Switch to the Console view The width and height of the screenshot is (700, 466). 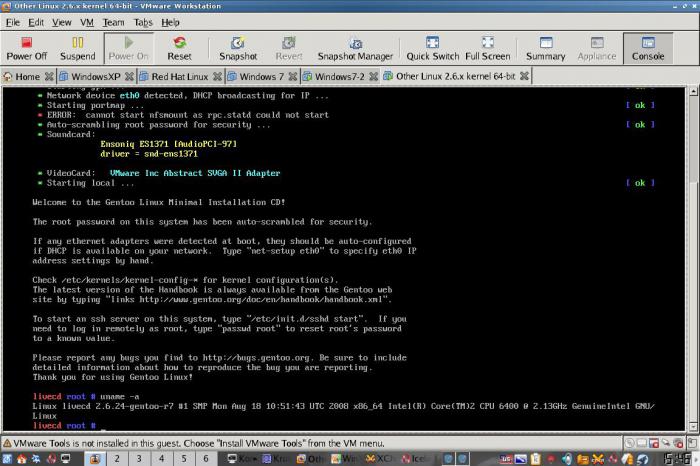click(648, 48)
